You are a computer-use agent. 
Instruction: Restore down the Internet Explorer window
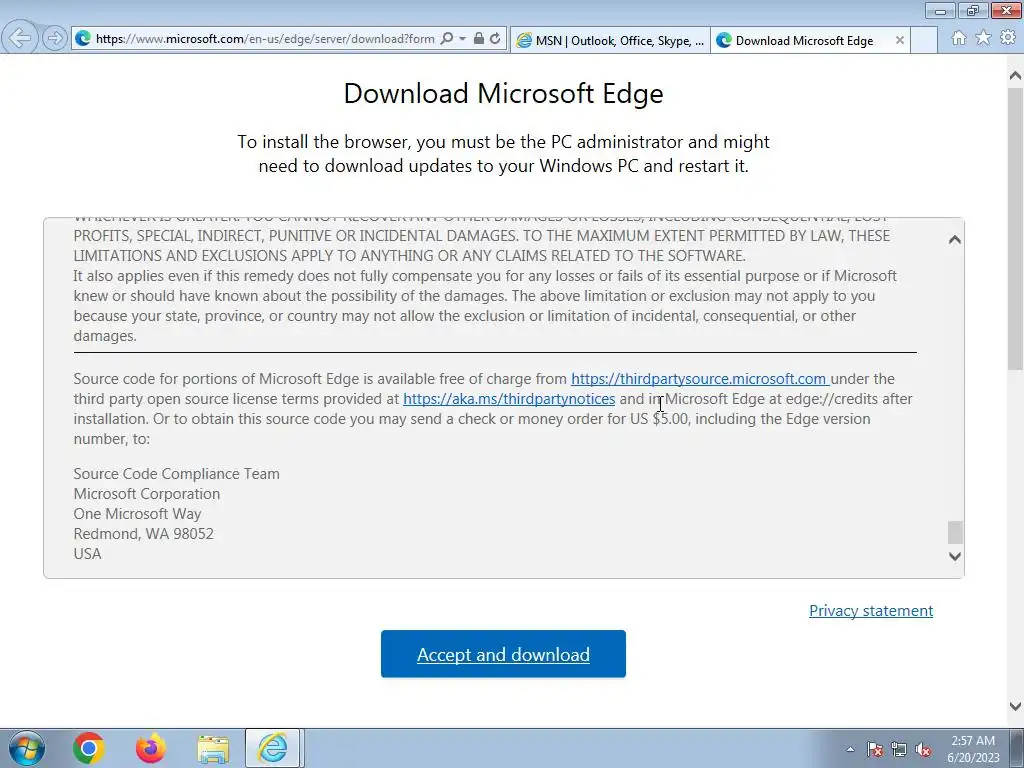973,10
